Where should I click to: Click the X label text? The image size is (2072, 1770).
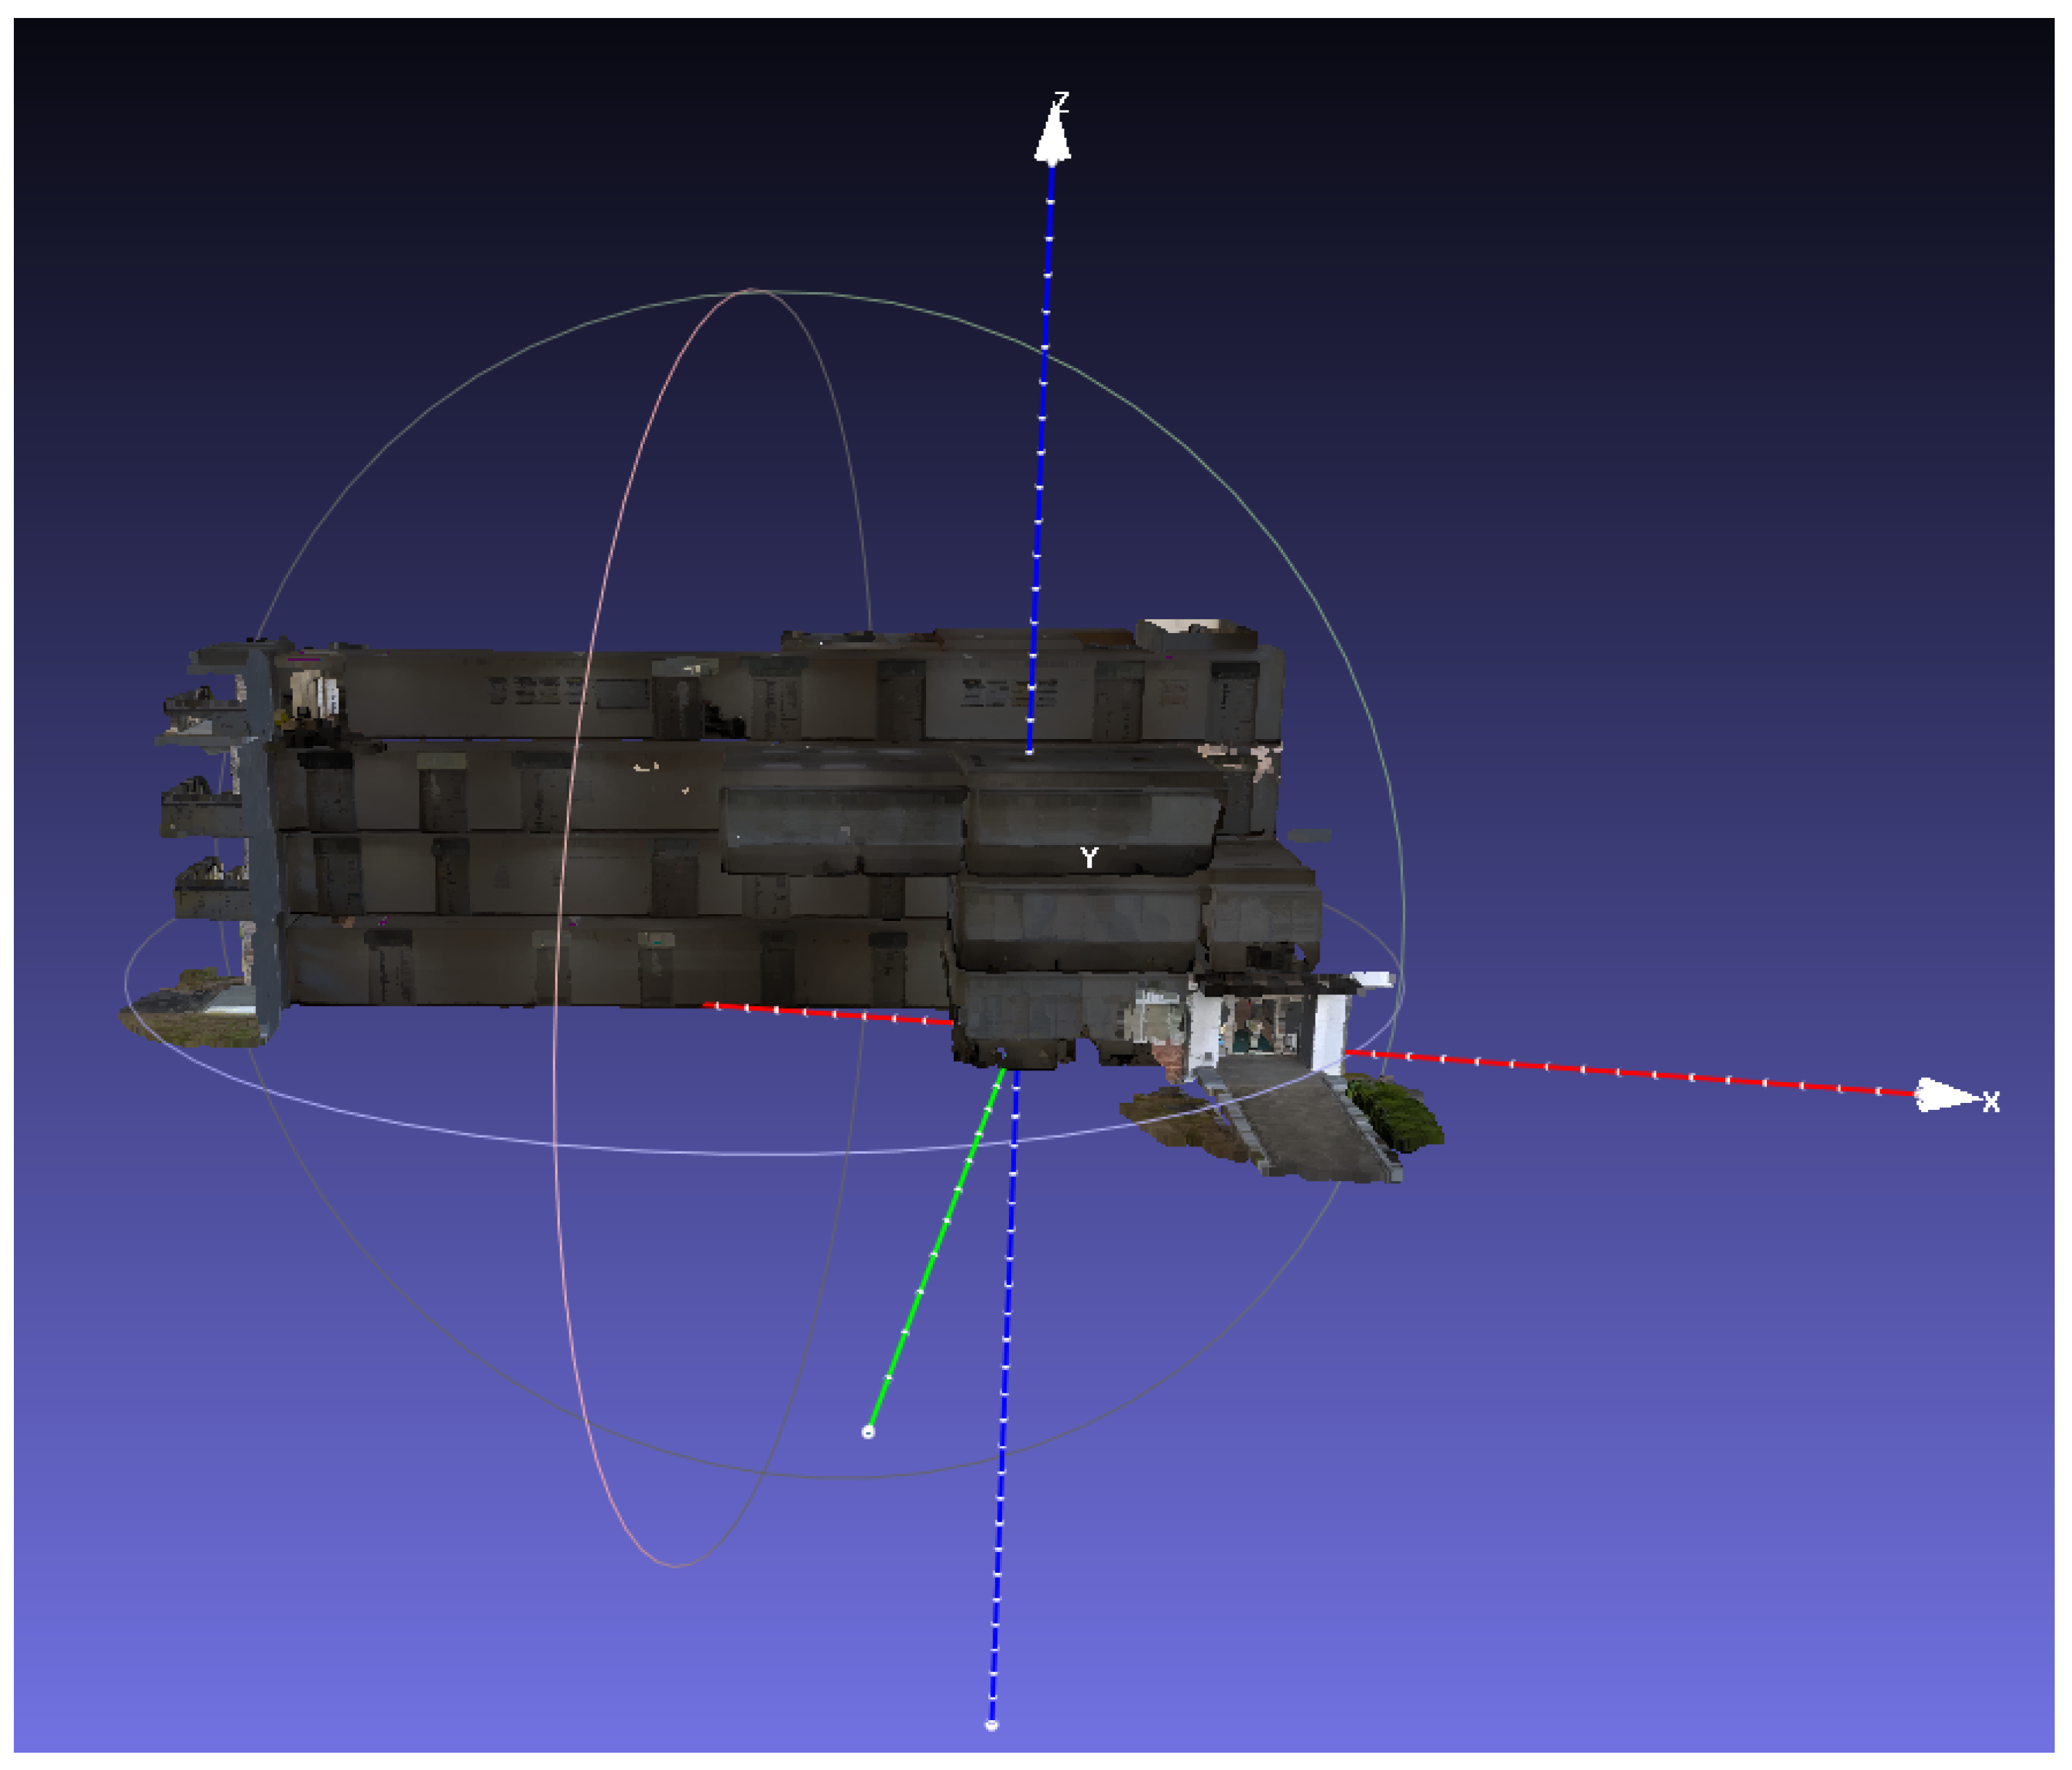1991,1102
